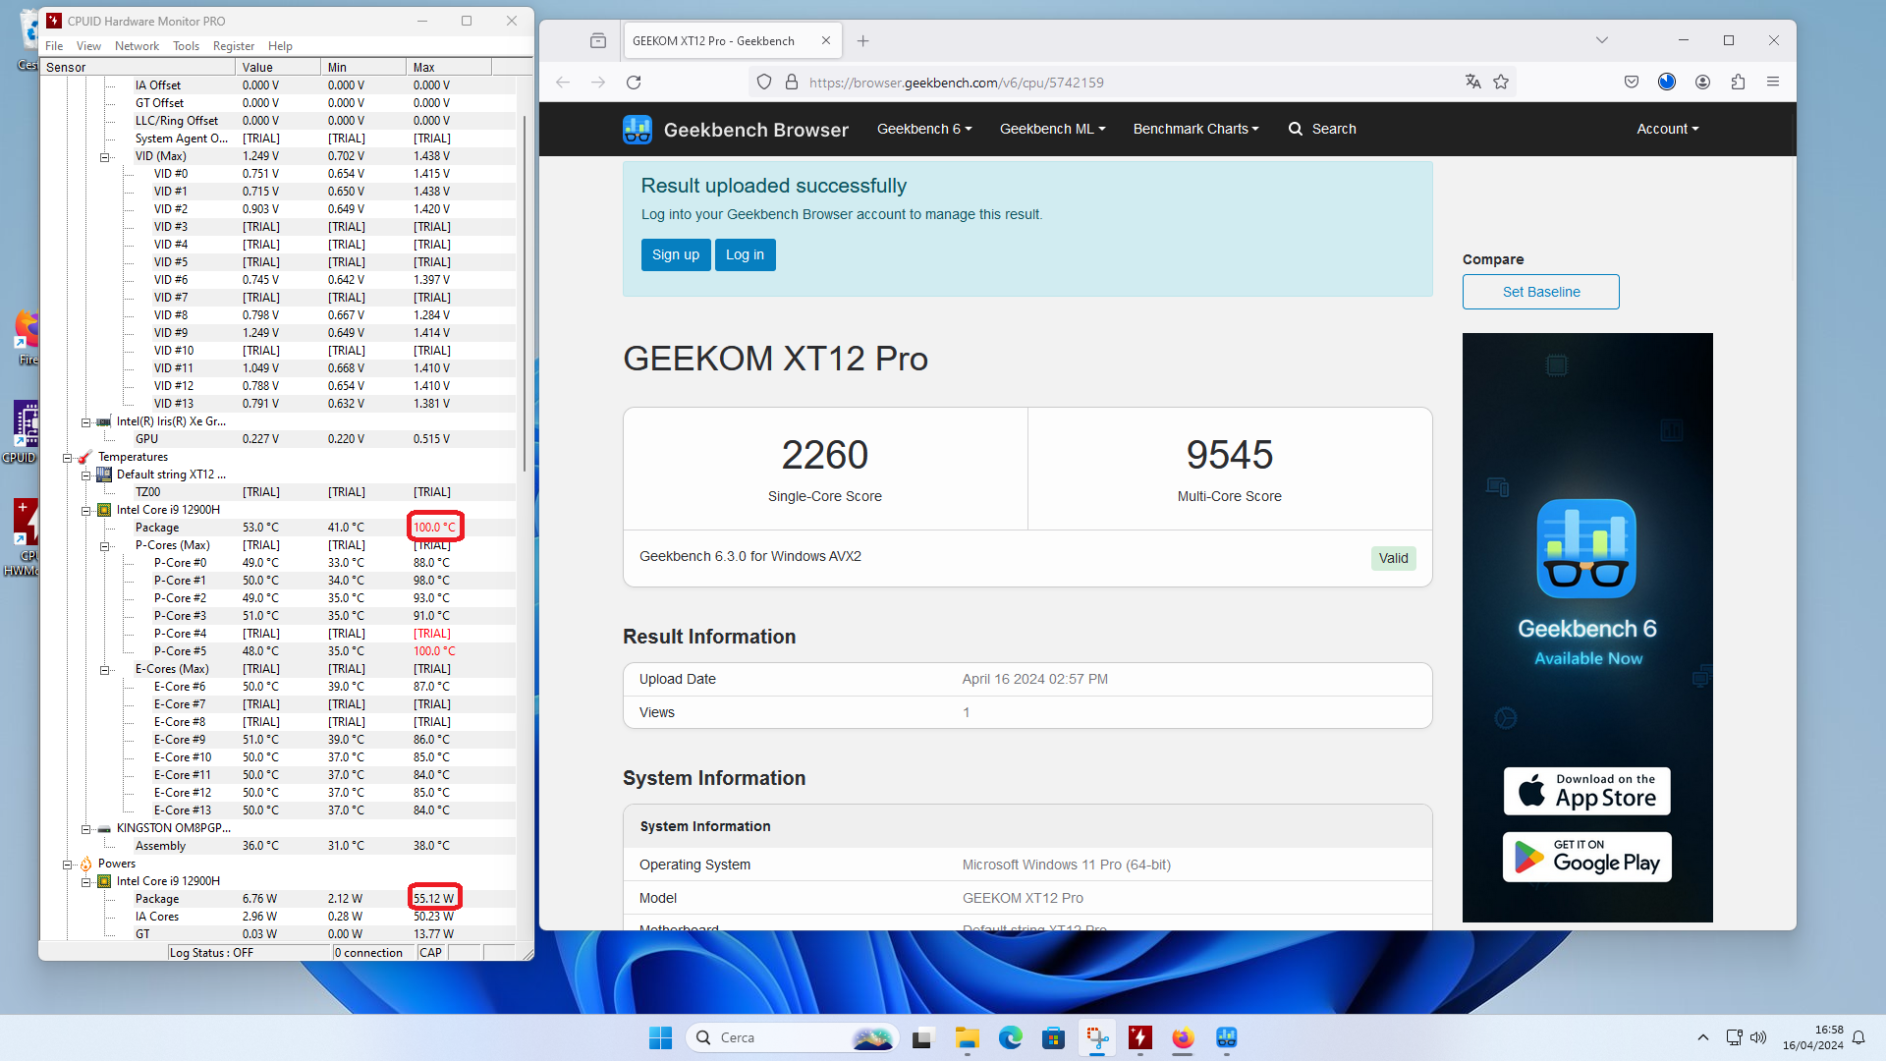Bookmark this page with the star icon
Image resolution: width=1886 pixels, height=1061 pixels.
click(x=1501, y=82)
